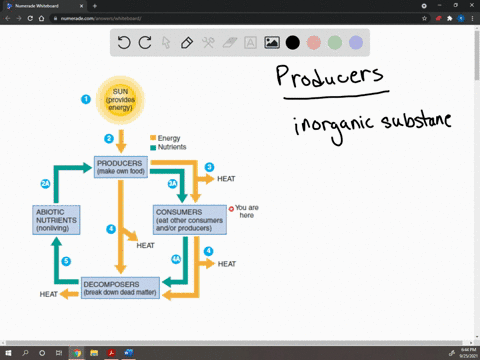Screen dimensions: 480x360
Task: Open the extensions puzzle icon
Action: (x=449, y=18)
